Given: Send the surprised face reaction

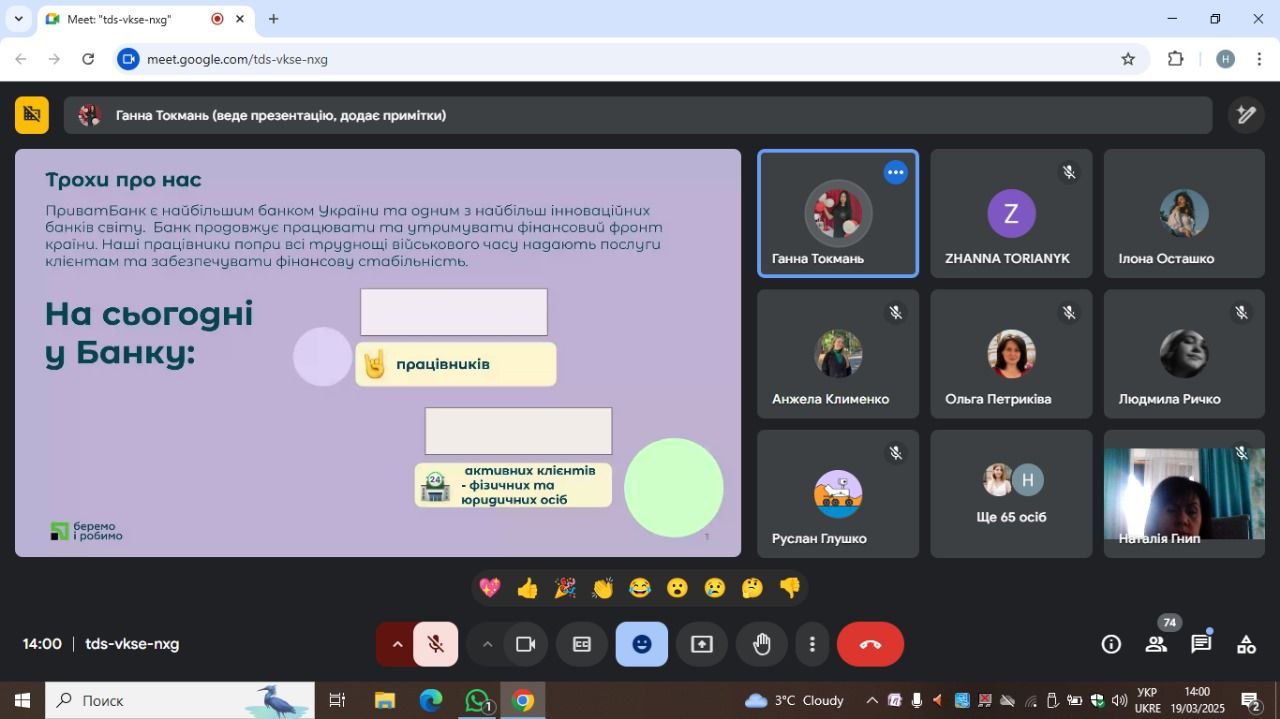Looking at the screenshot, I should (x=677, y=588).
